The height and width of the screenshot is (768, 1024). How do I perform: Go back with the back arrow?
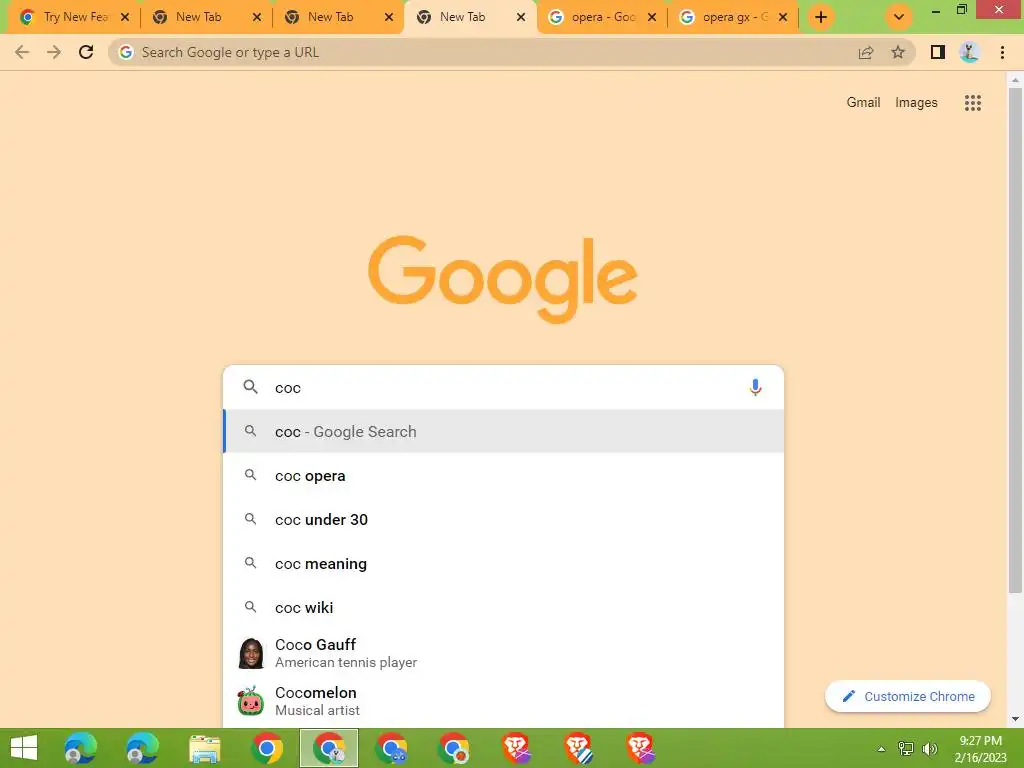[x=22, y=52]
